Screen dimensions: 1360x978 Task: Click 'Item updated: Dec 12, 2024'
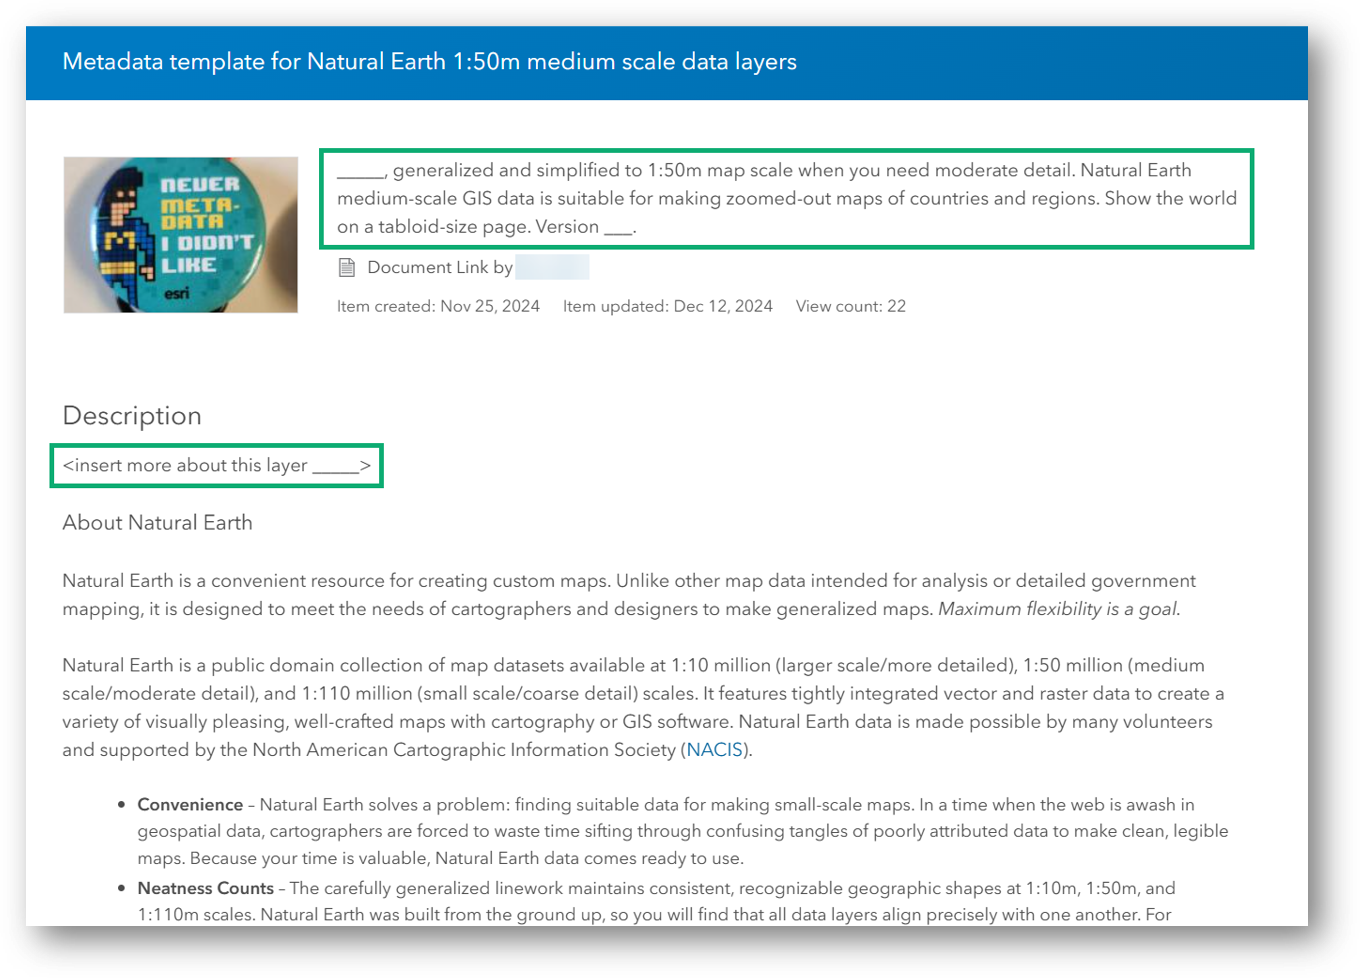click(x=667, y=306)
